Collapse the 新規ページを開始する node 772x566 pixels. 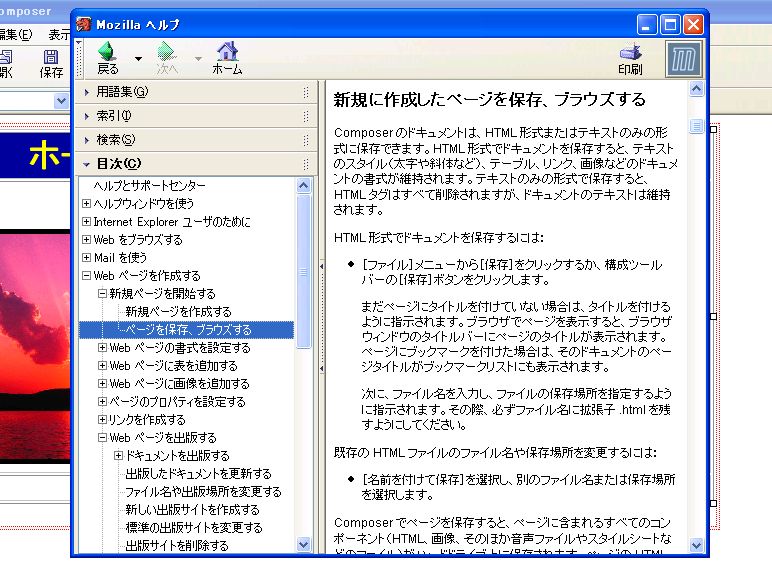[102, 293]
